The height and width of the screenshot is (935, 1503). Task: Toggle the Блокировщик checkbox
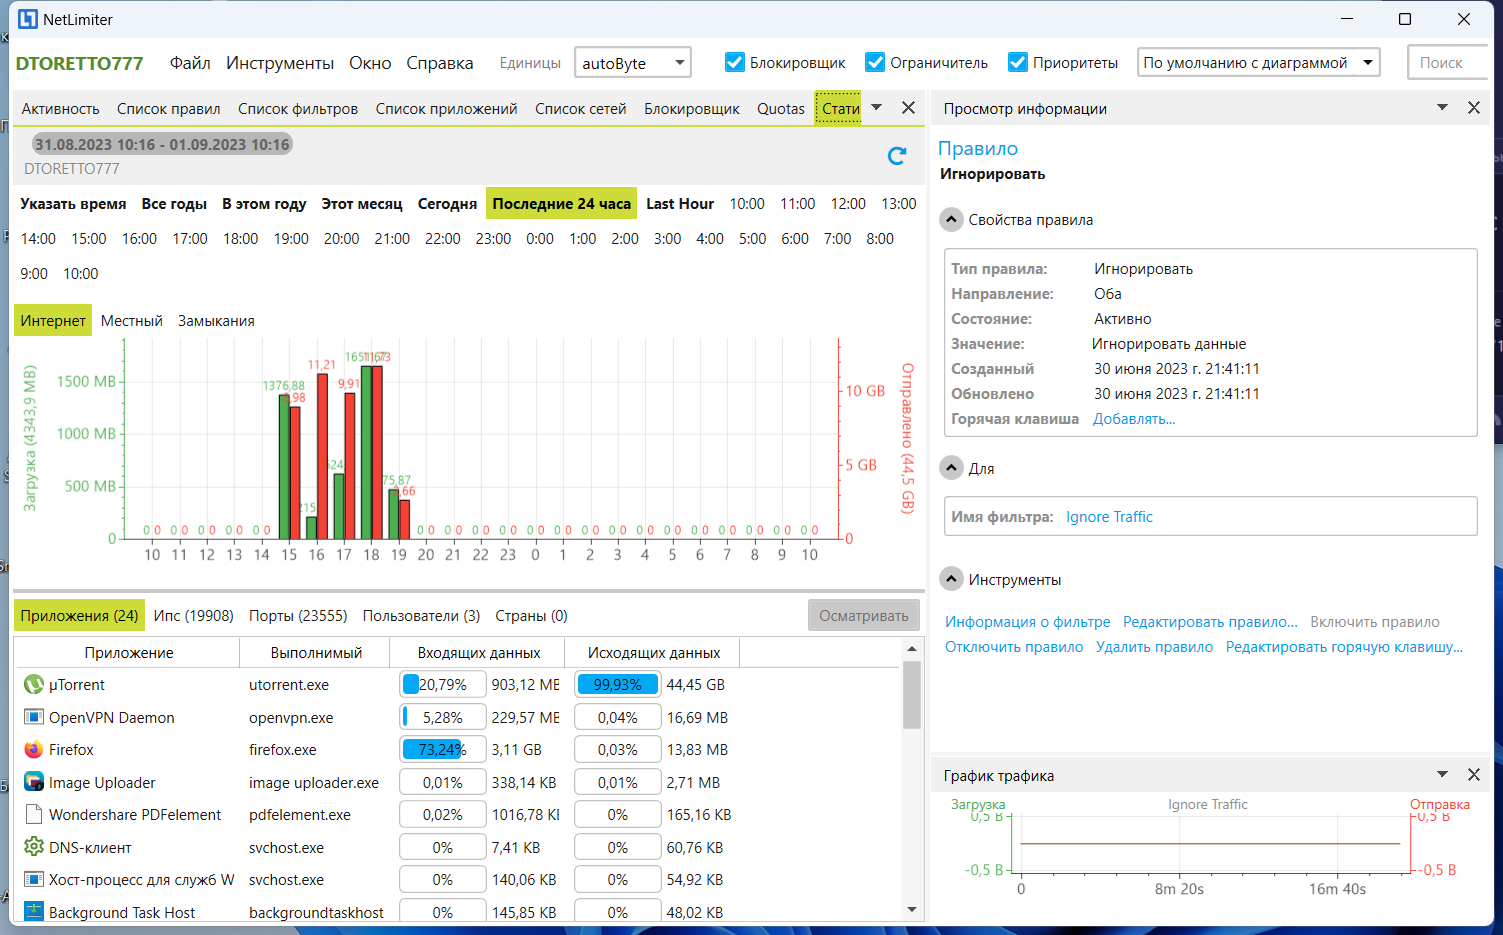click(735, 62)
